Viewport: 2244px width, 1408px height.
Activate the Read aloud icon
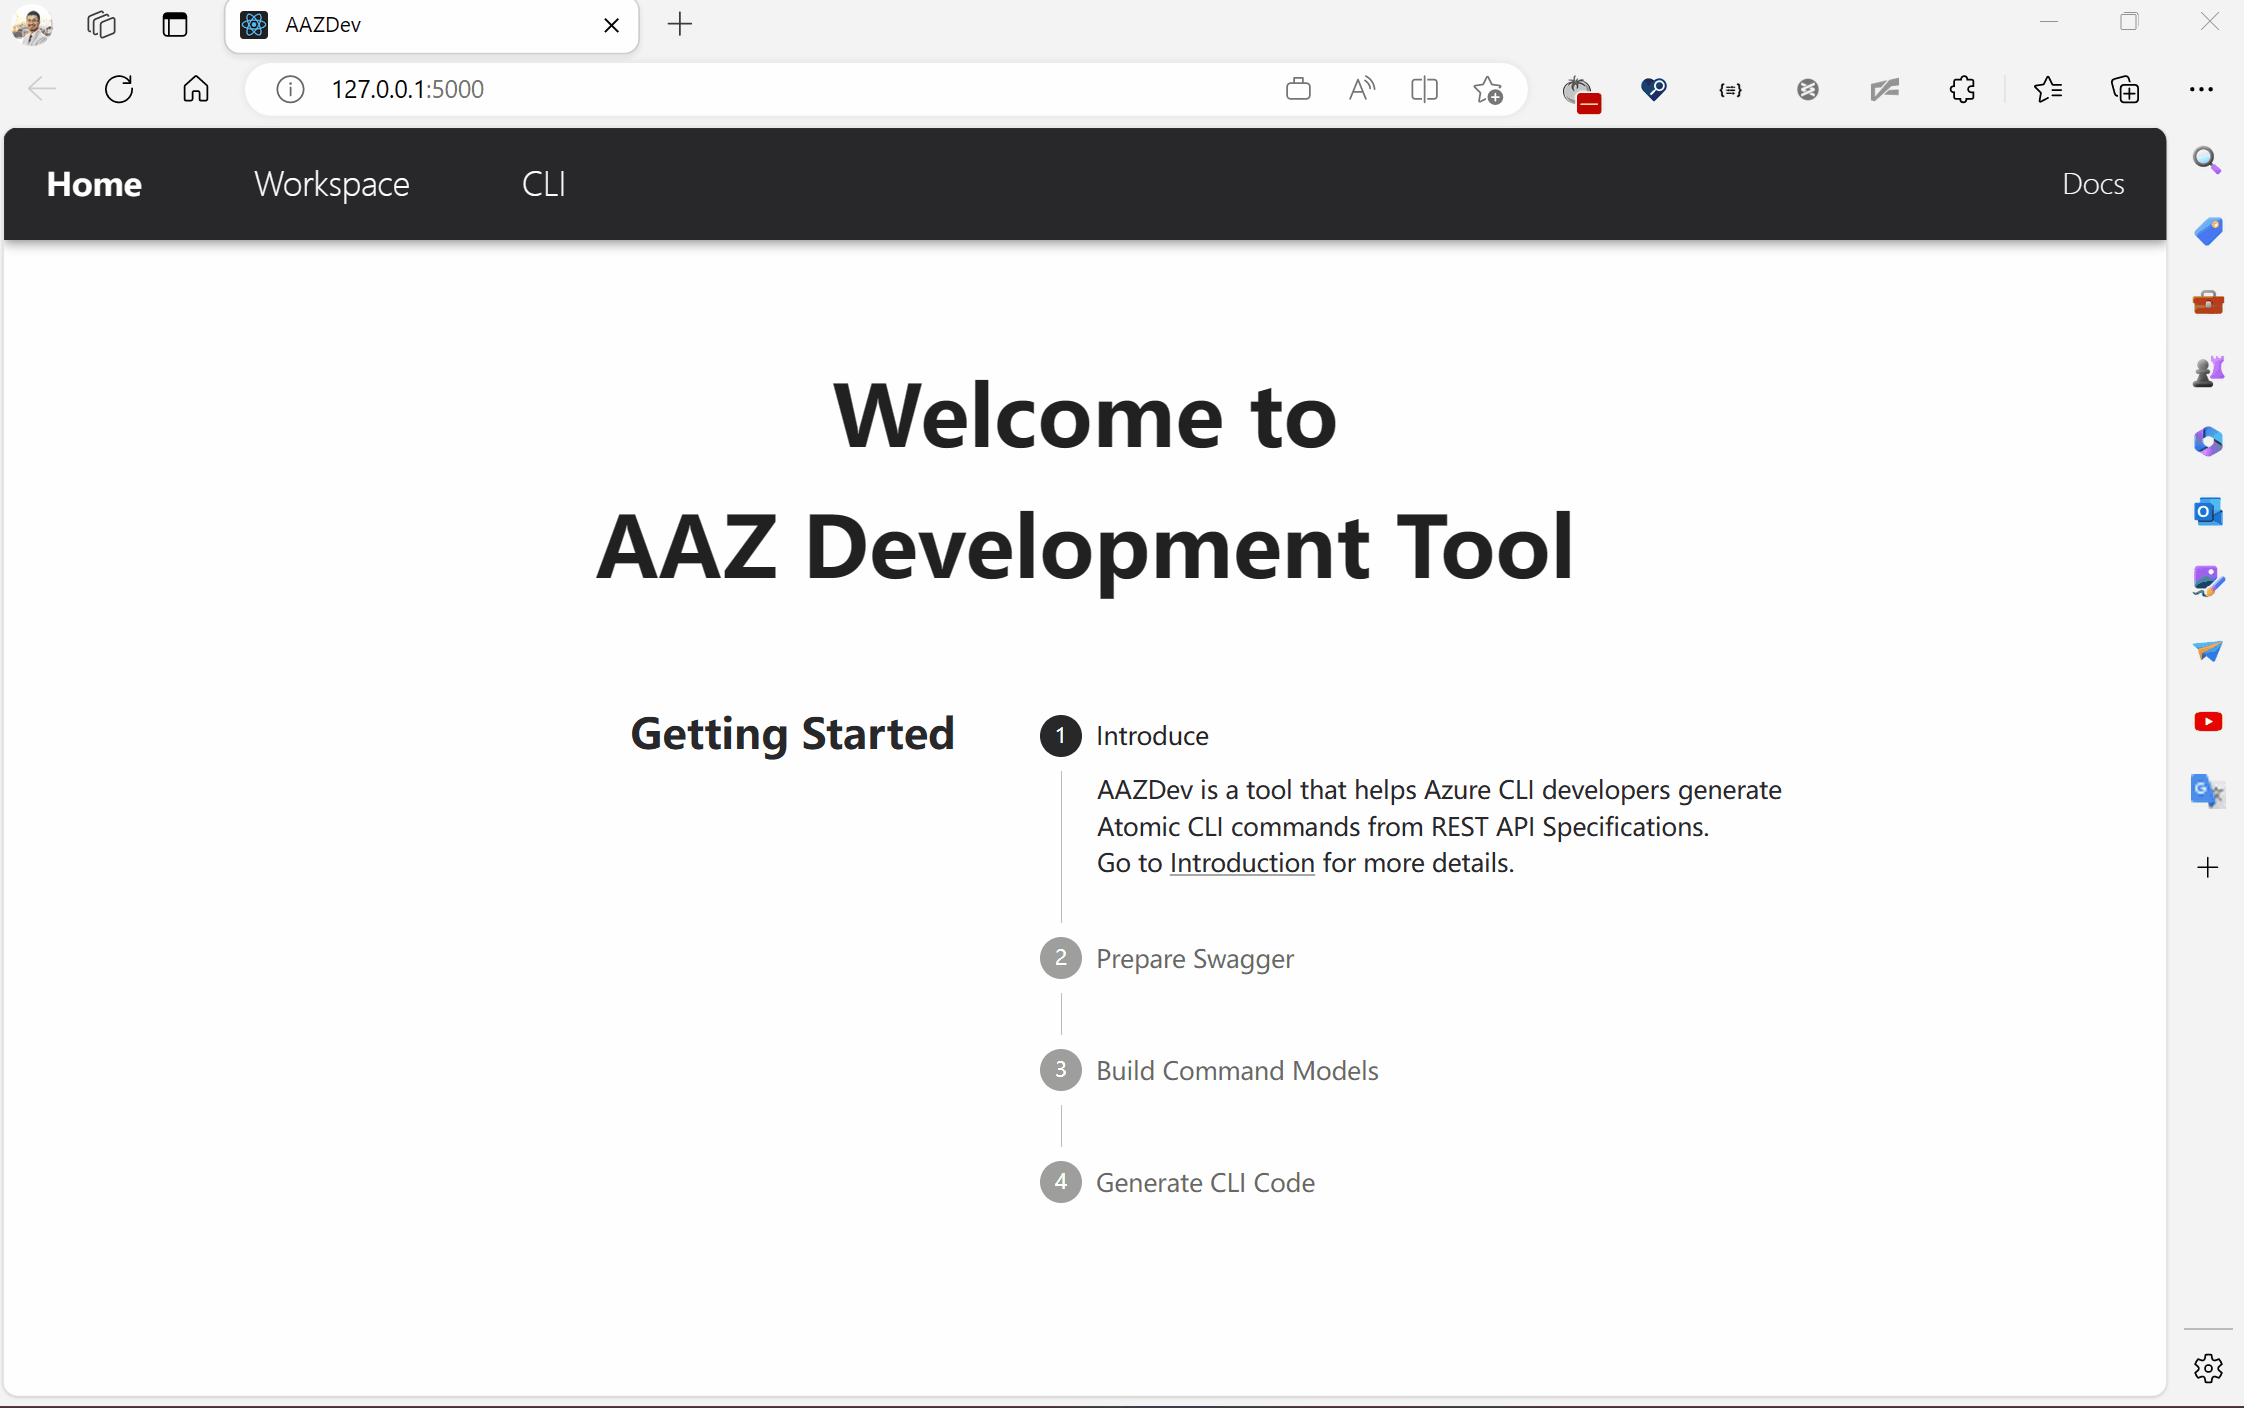[x=1361, y=89]
